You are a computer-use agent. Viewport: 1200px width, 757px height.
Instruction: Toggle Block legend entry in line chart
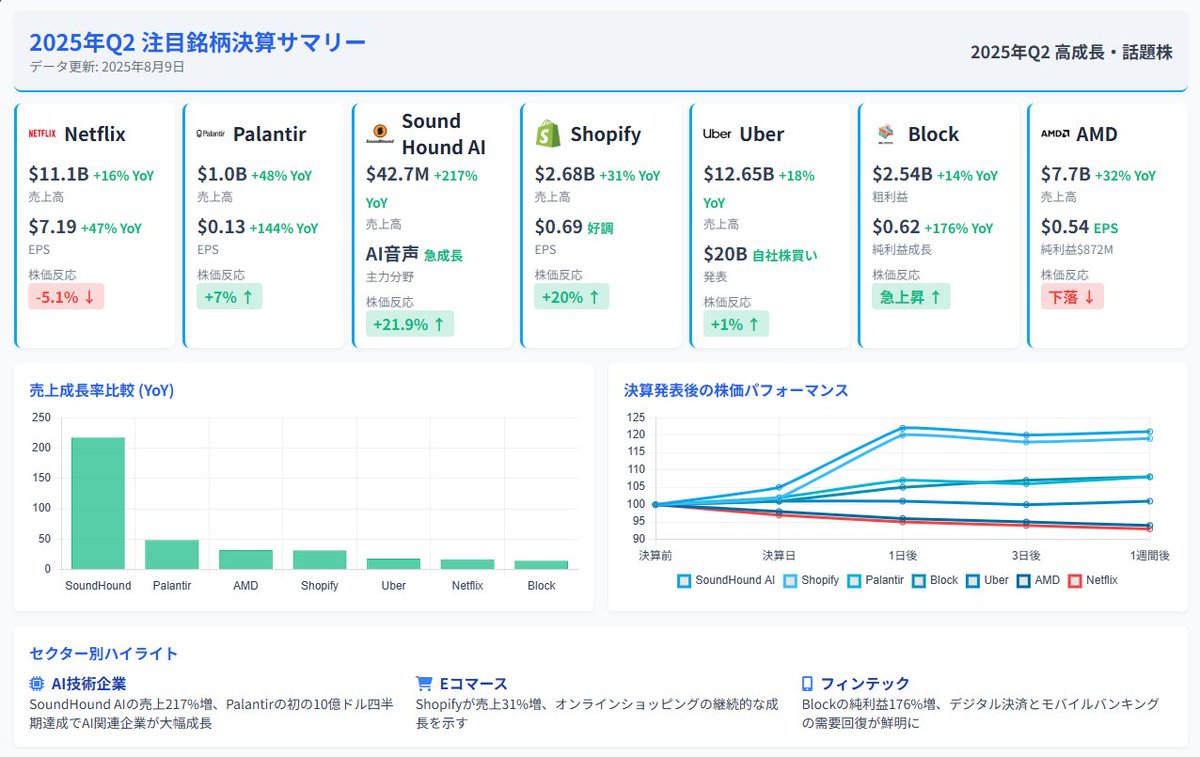pos(935,580)
